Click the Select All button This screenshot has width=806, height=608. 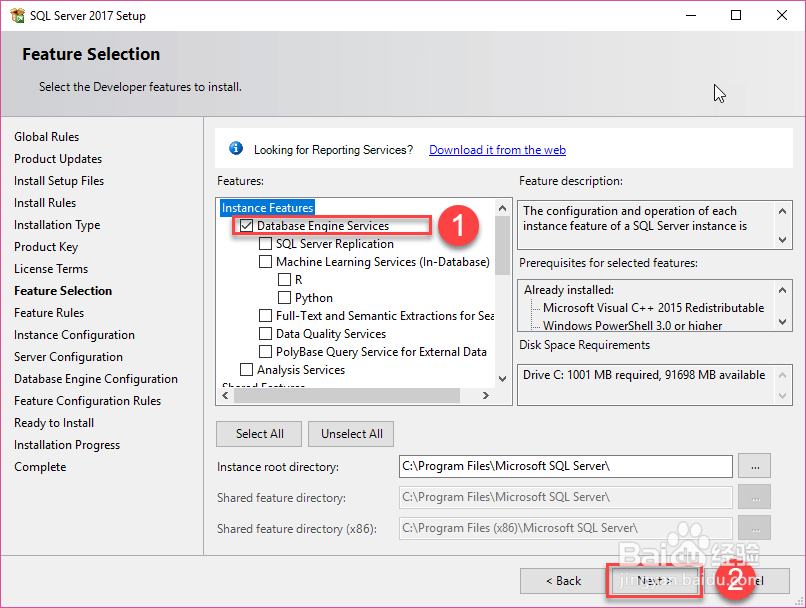[259, 434]
